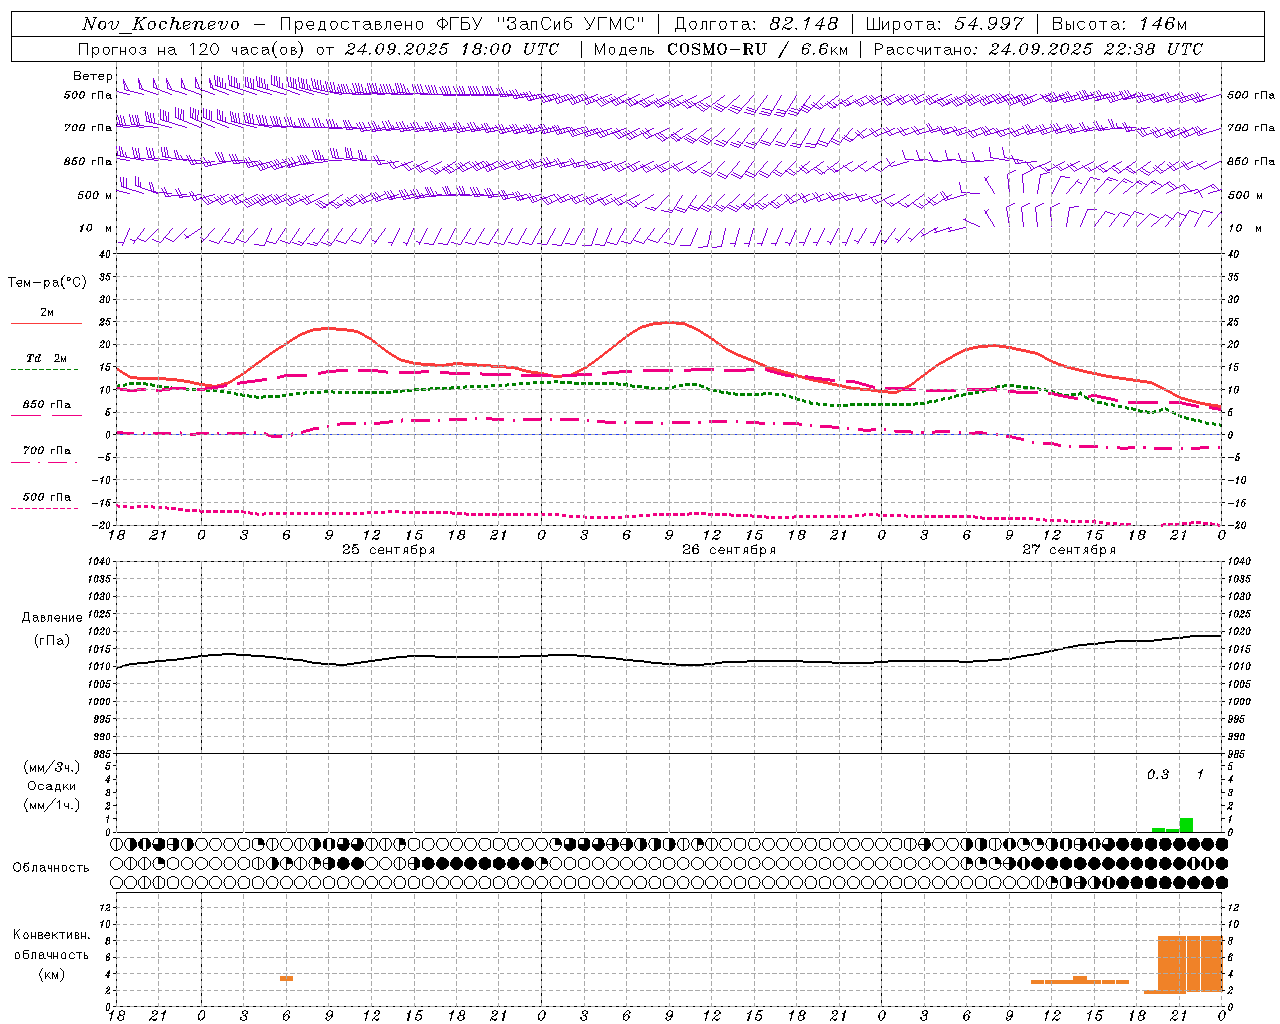The width and height of the screenshot is (1280, 1024).
Task: Click the precipitation value 0.3
Action: [1158, 775]
